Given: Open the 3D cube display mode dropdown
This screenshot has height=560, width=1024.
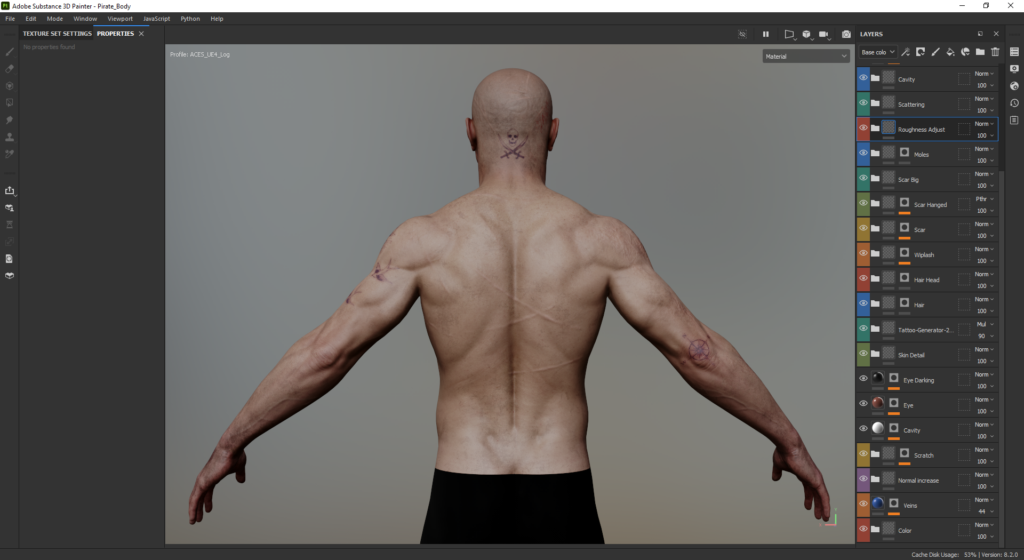Looking at the screenshot, I should click(x=807, y=34).
